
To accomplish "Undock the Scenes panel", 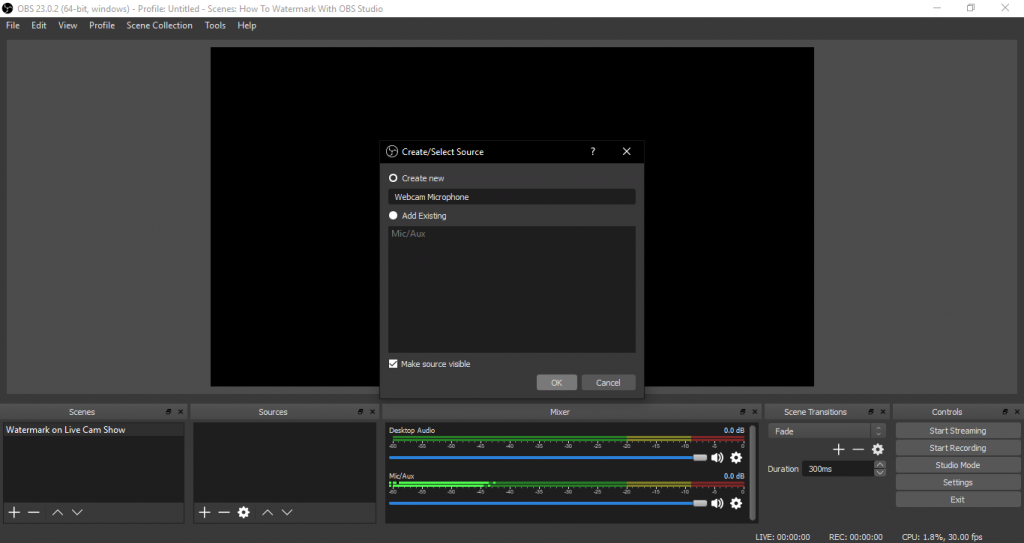I will [168, 412].
